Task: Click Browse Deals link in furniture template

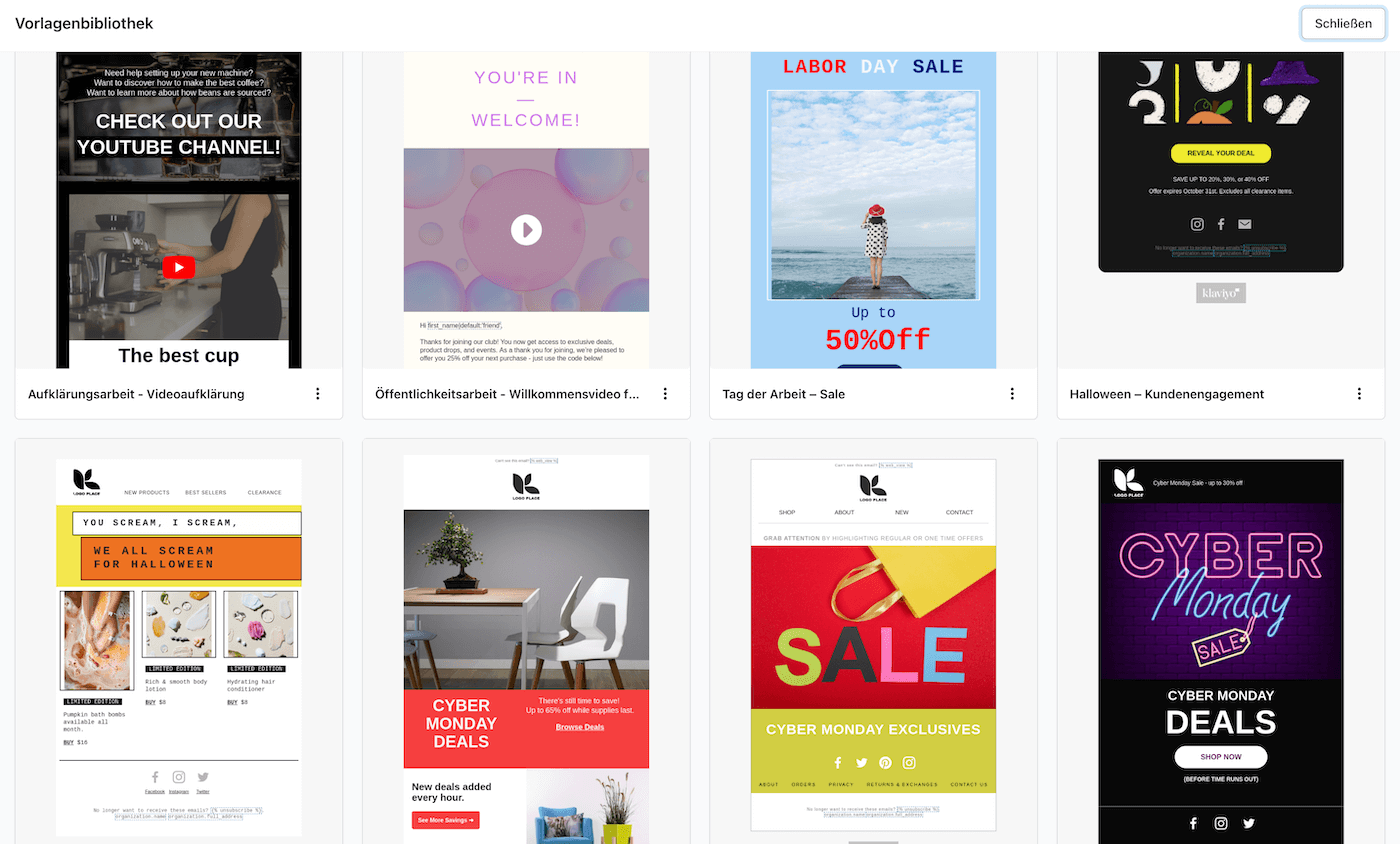Action: point(580,727)
